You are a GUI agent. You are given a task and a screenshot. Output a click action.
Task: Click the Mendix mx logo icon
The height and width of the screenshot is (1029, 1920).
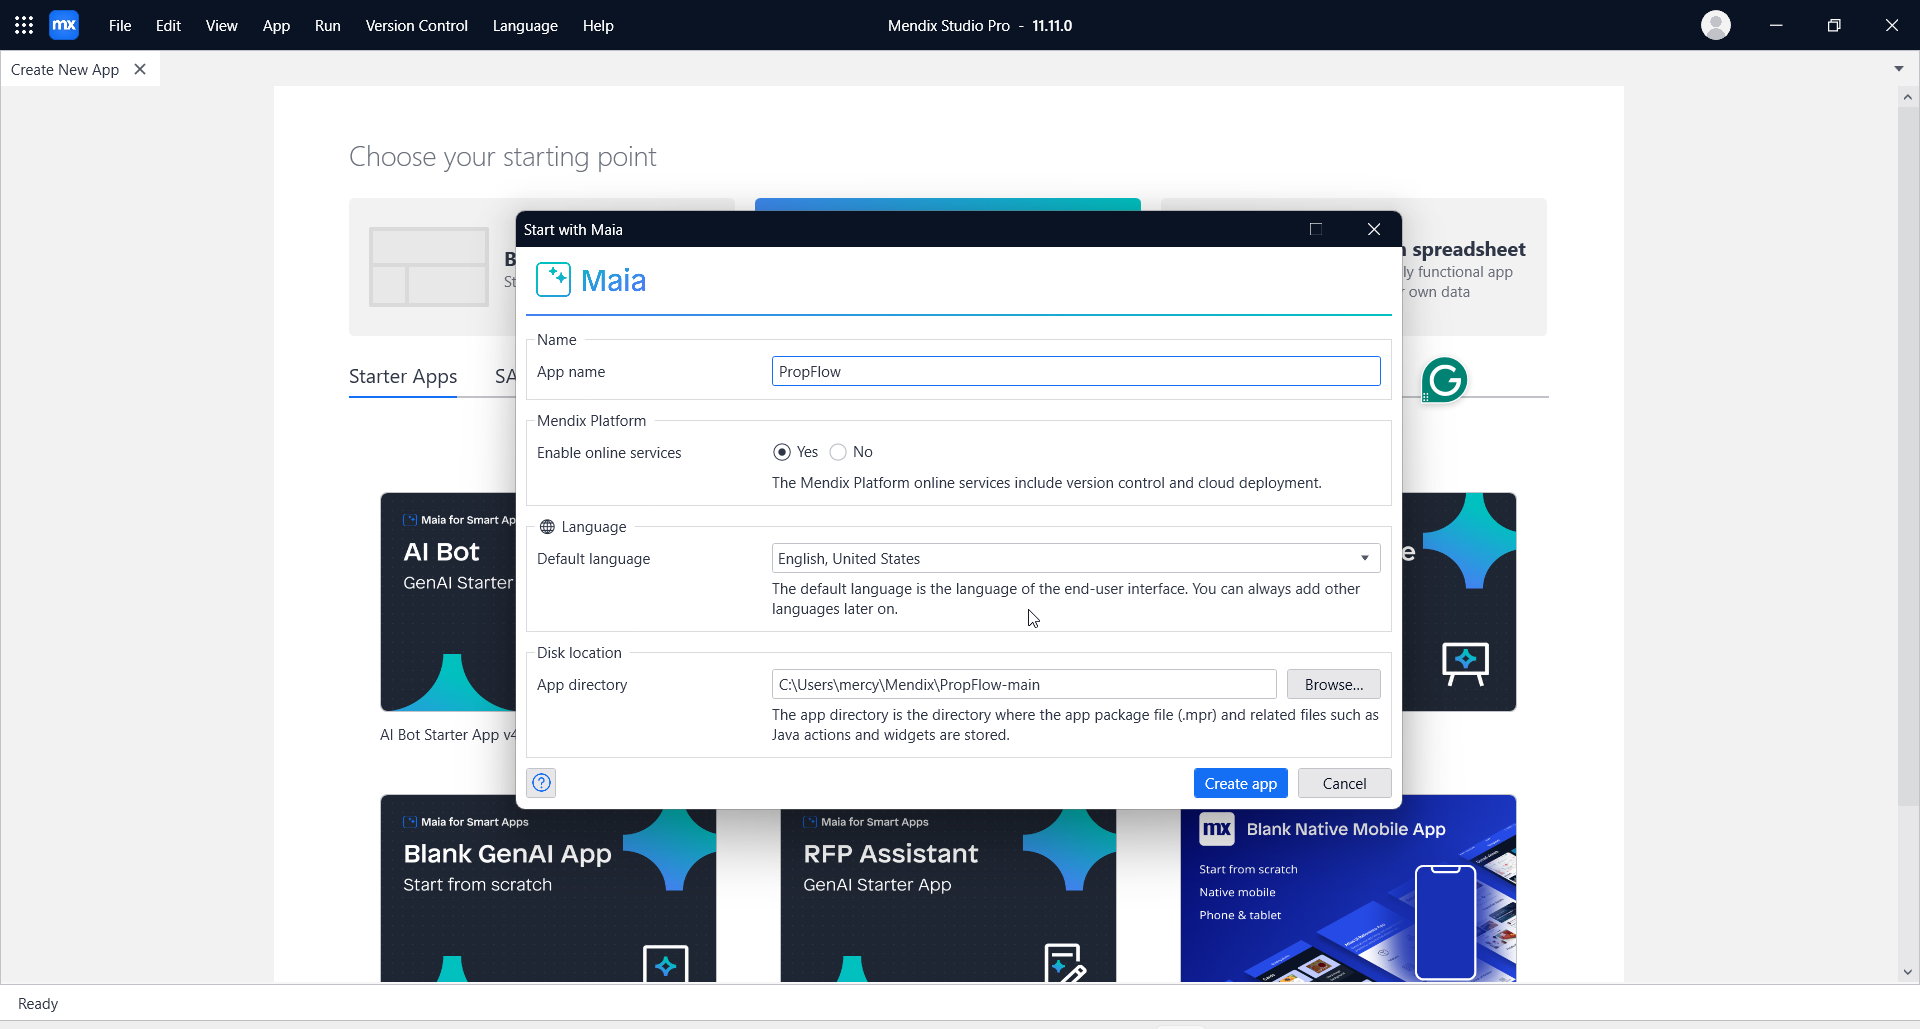(x=64, y=25)
